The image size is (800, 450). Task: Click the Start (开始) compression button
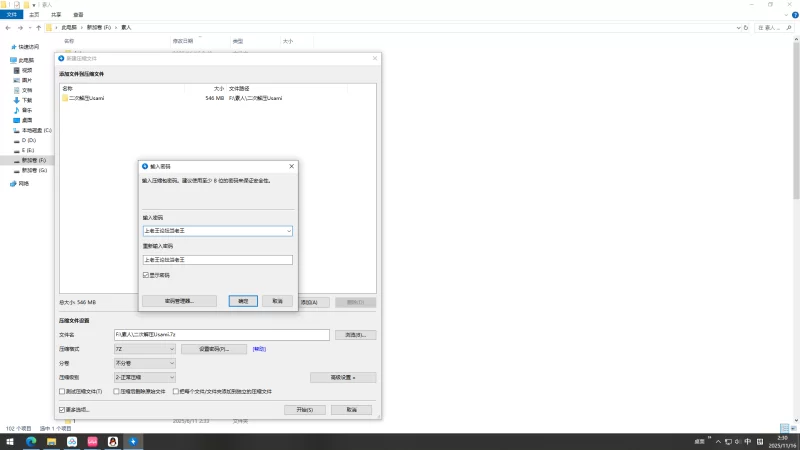click(305, 410)
